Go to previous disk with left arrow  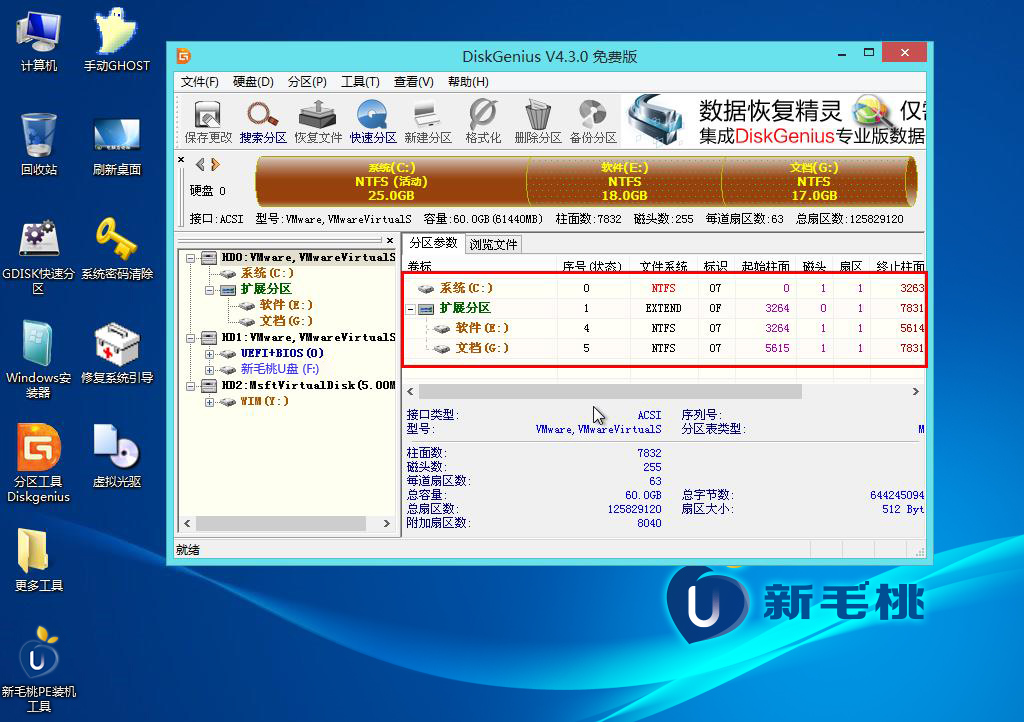(200, 165)
